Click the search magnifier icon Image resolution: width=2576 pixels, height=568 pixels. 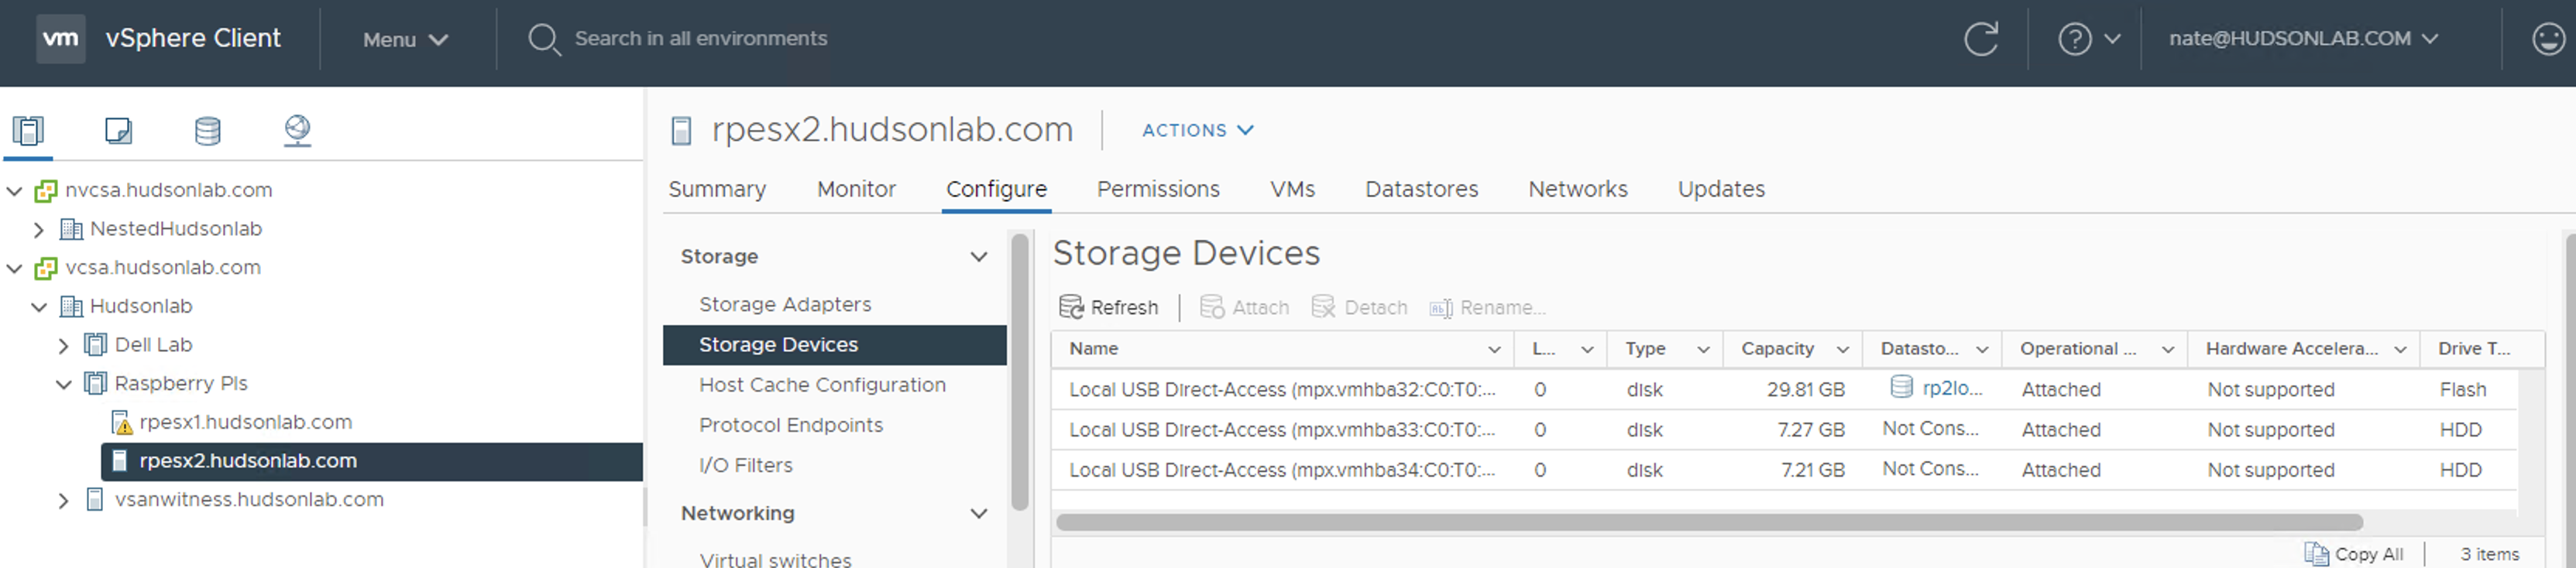pyautogui.click(x=544, y=40)
